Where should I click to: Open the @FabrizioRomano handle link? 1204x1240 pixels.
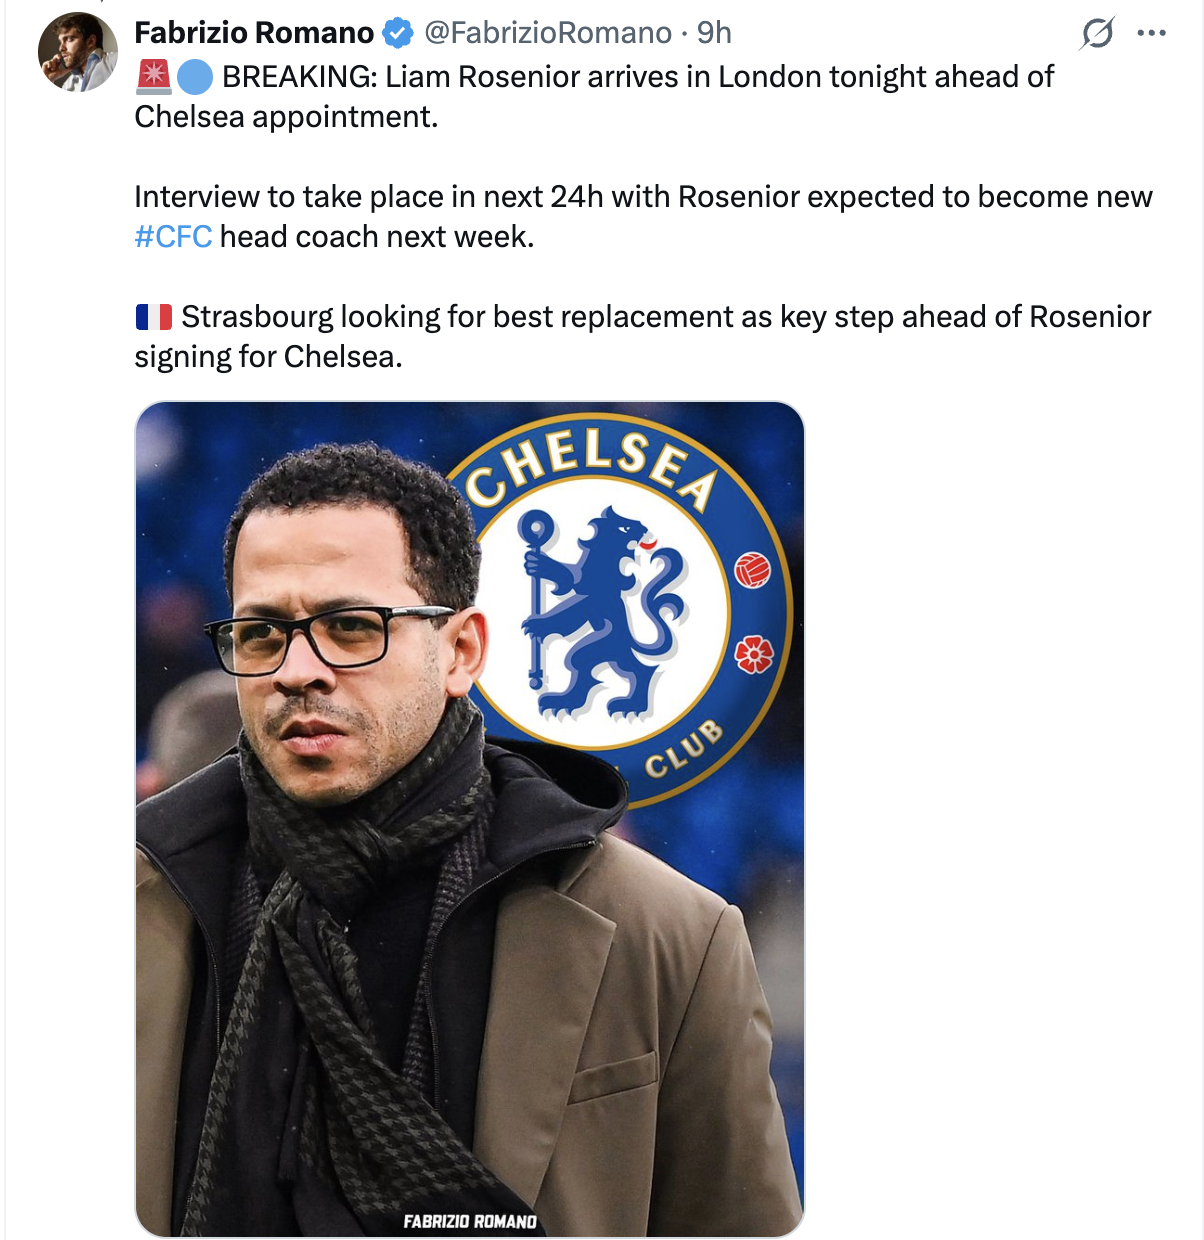point(548,33)
